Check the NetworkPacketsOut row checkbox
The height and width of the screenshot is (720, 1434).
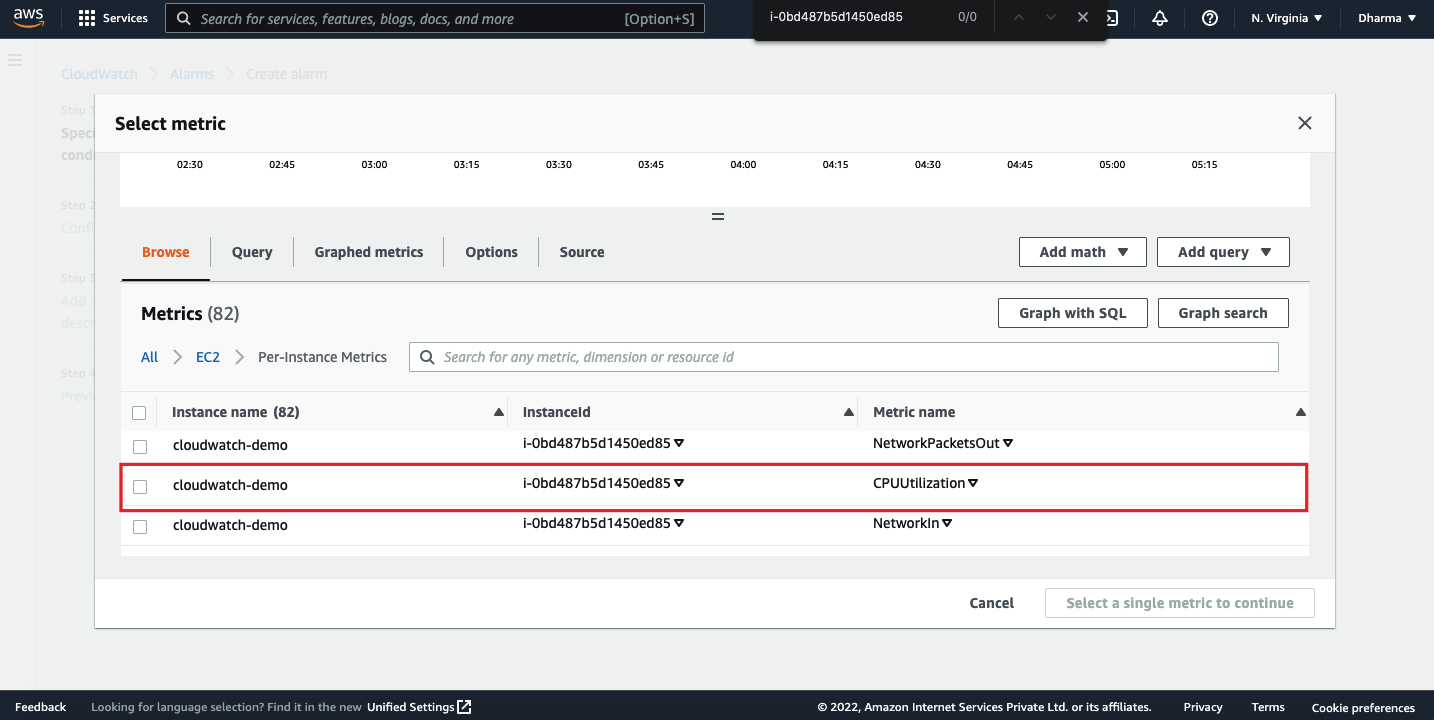tap(140, 446)
